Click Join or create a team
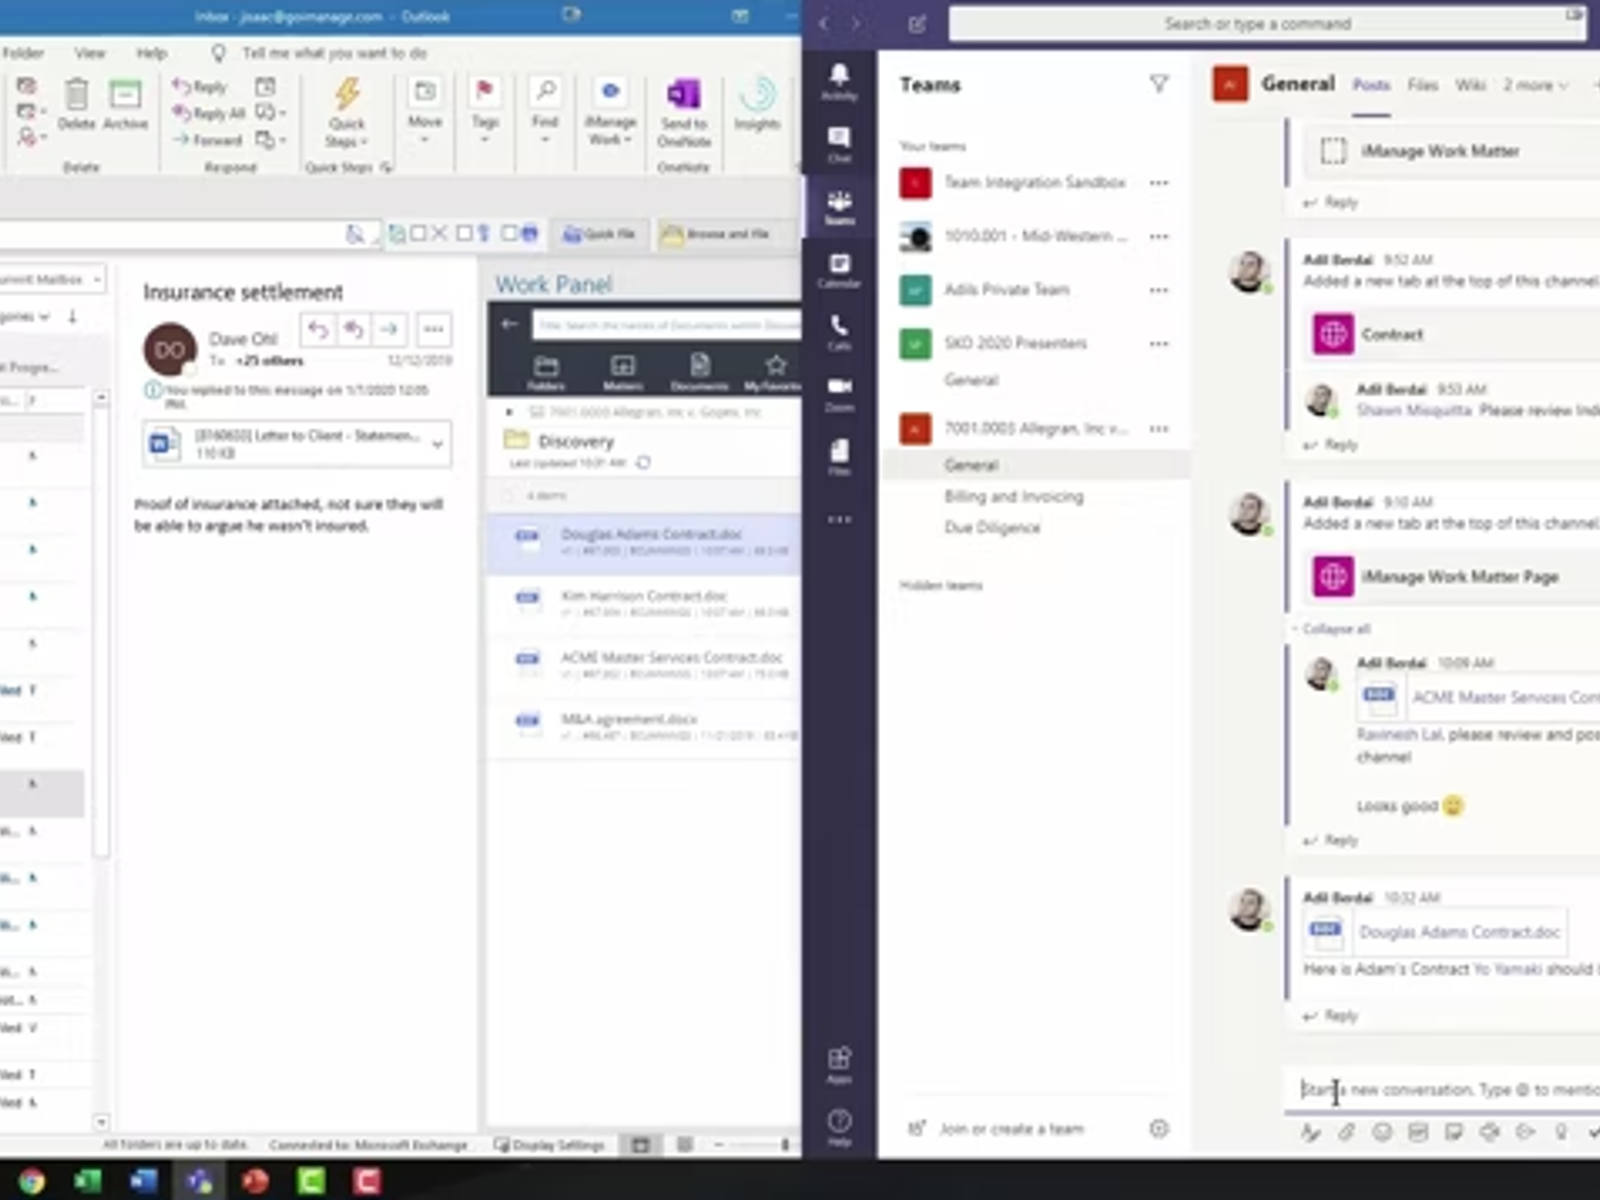The image size is (1600, 1200). click(1010, 1128)
